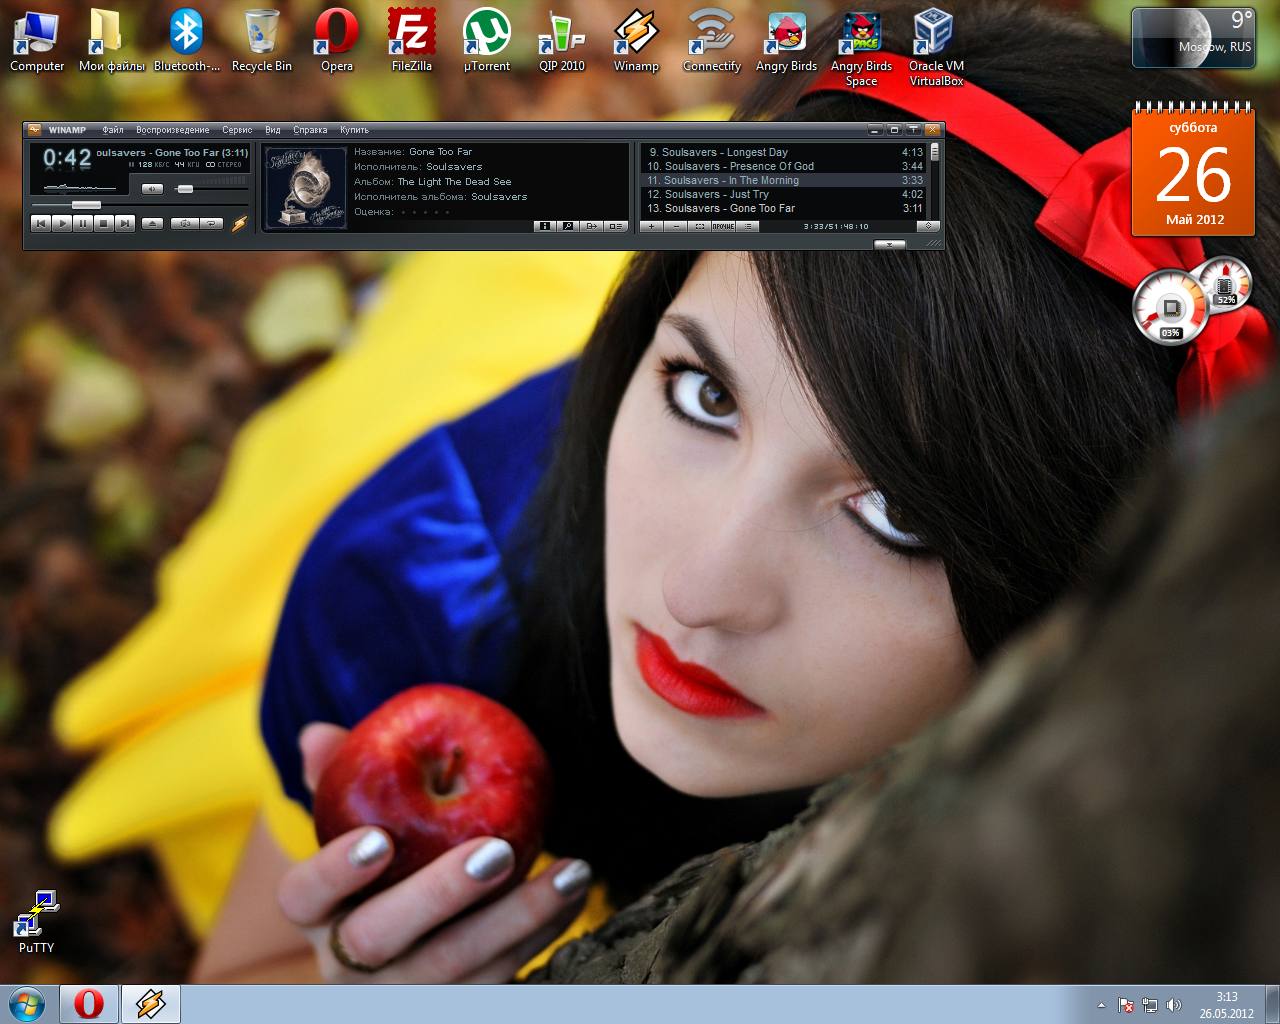Open the Computer desktop icon

[36, 42]
